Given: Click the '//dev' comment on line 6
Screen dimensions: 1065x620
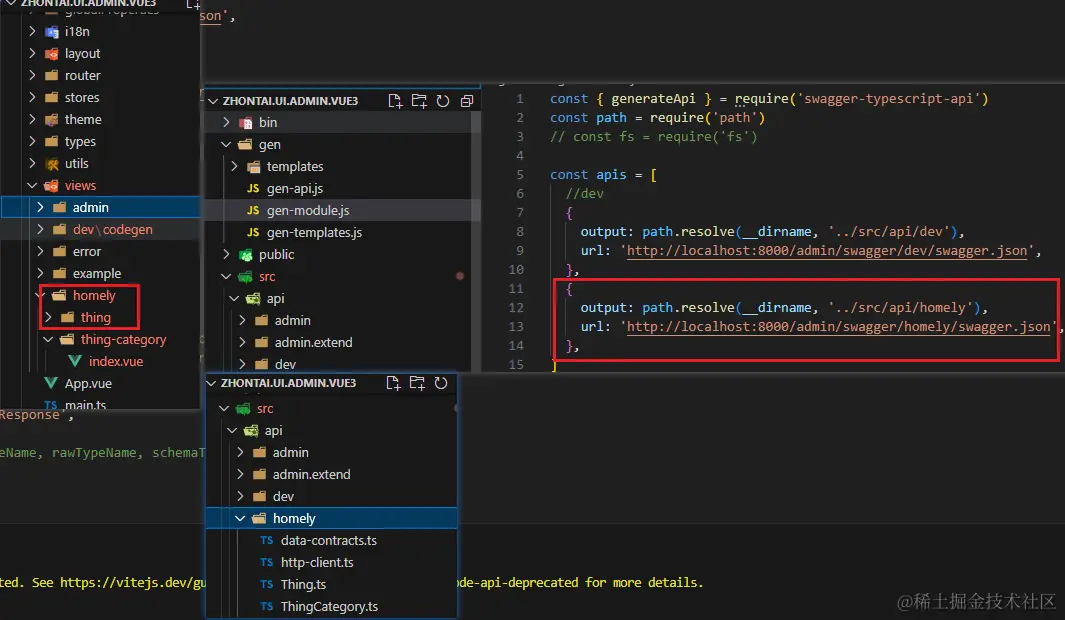Looking at the screenshot, I should (x=584, y=194).
